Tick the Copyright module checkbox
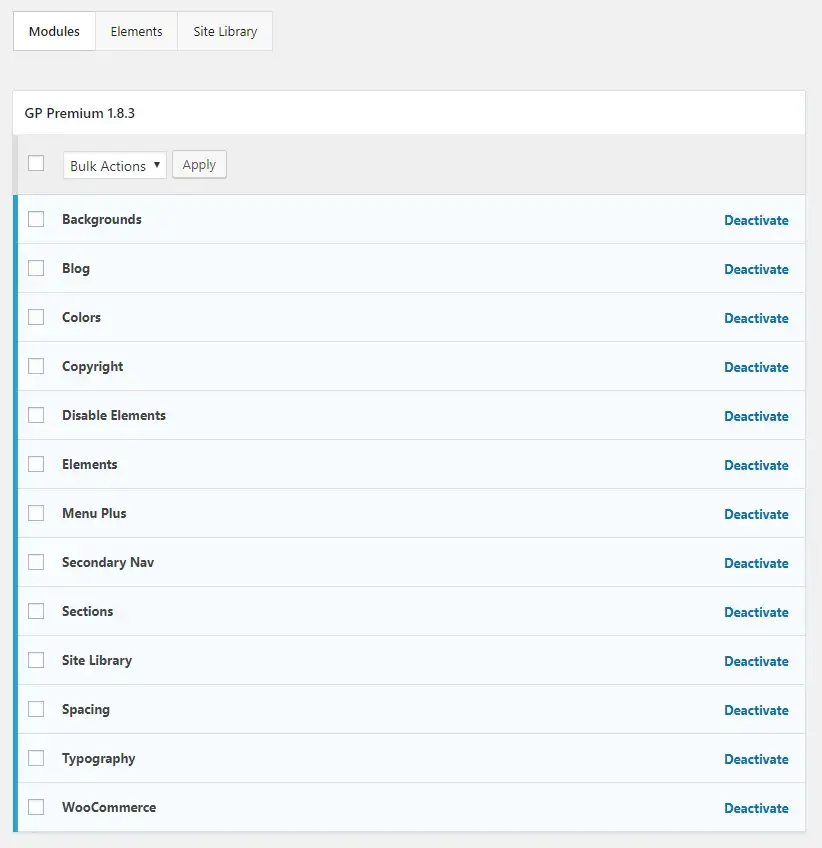Viewport: 822px width, 848px height. [x=36, y=366]
